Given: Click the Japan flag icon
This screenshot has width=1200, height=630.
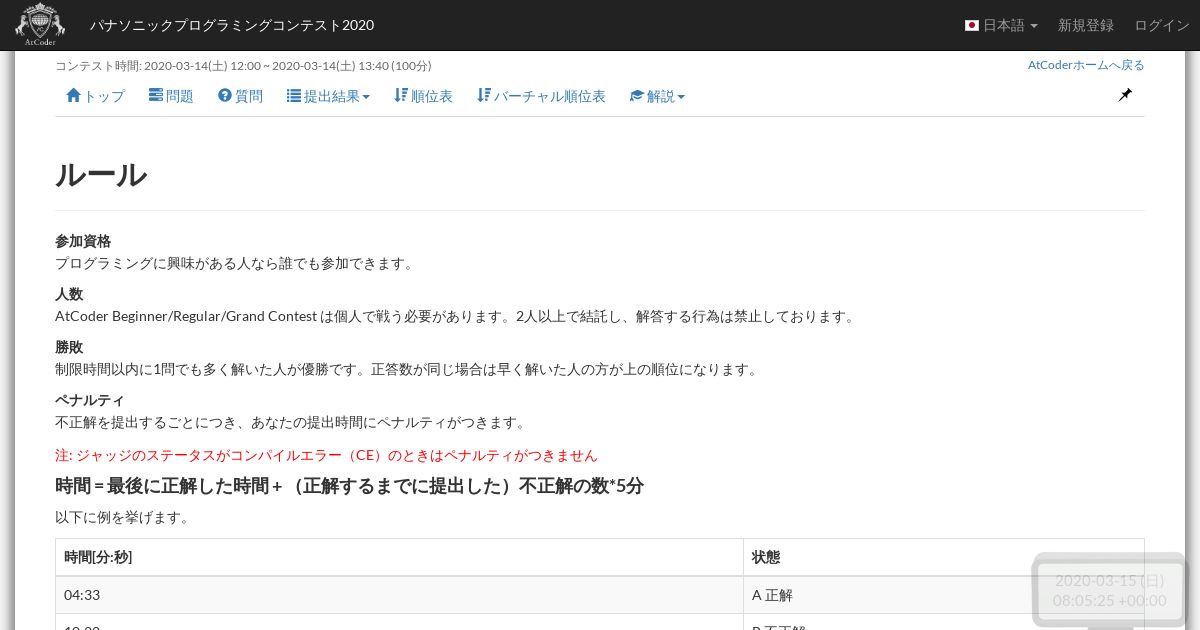Looking at the screenshot, I should click(971, 25).
